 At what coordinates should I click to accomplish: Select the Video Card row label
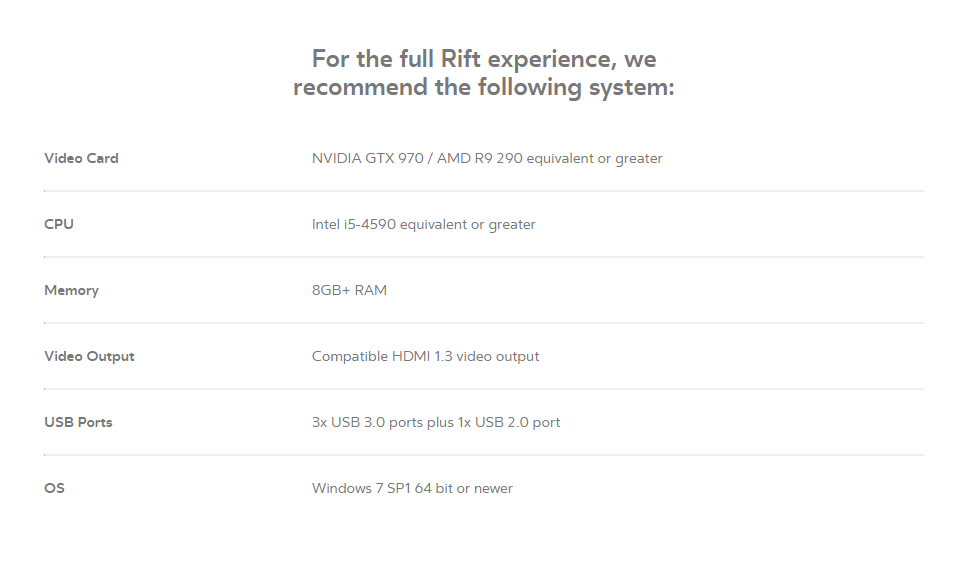[x=81, y=158]
